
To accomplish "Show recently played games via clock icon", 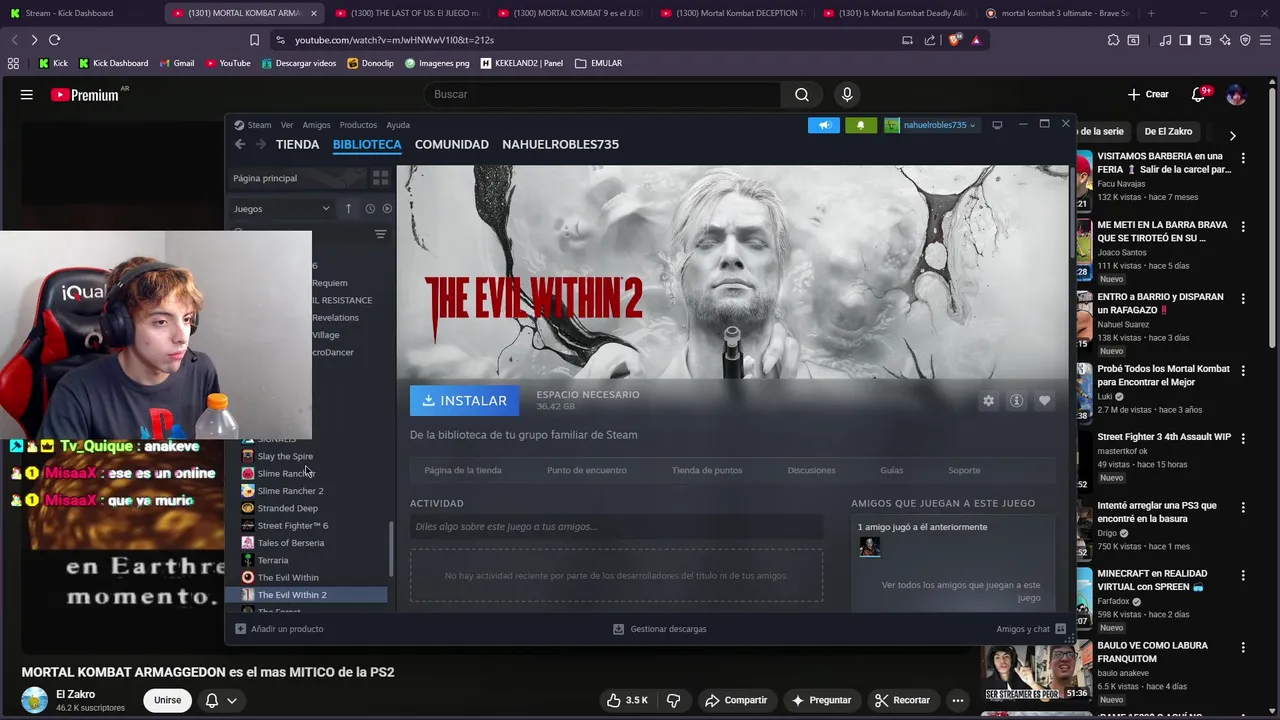I will (370, 209).
